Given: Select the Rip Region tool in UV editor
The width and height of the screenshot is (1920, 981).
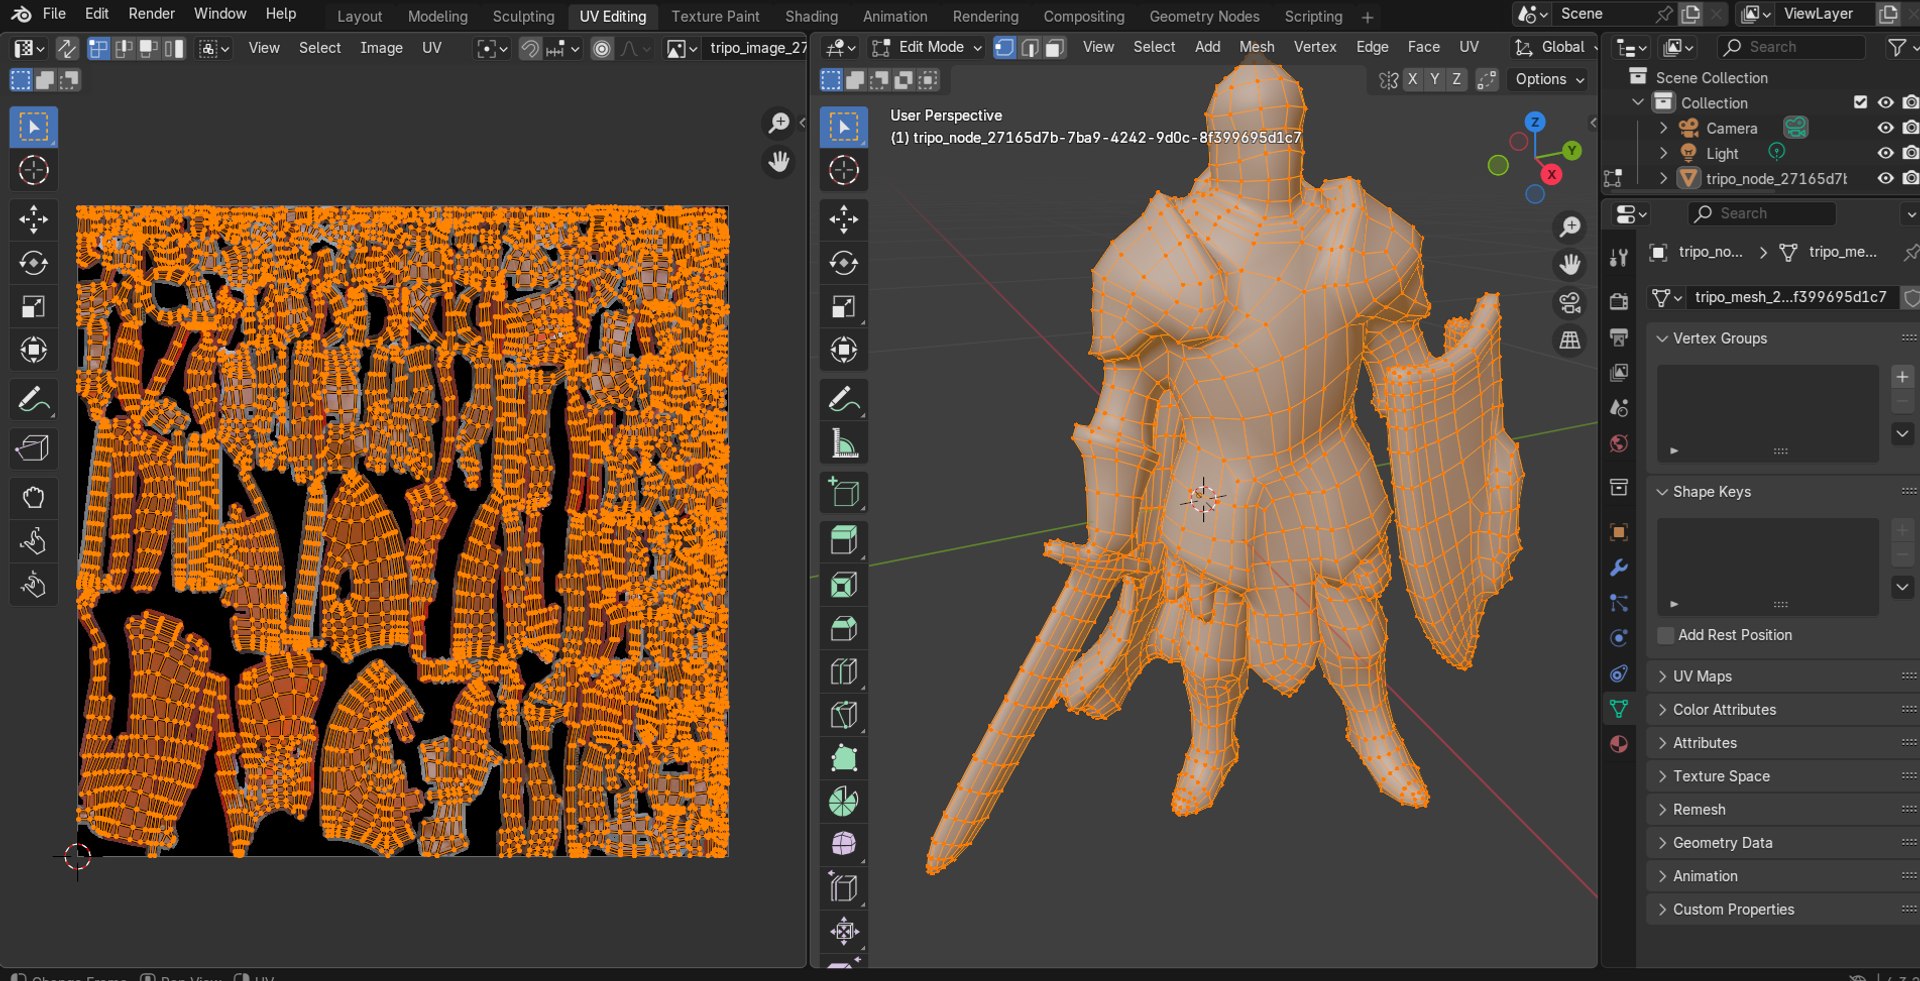Looking at the screenshot, I should point(33,448).
